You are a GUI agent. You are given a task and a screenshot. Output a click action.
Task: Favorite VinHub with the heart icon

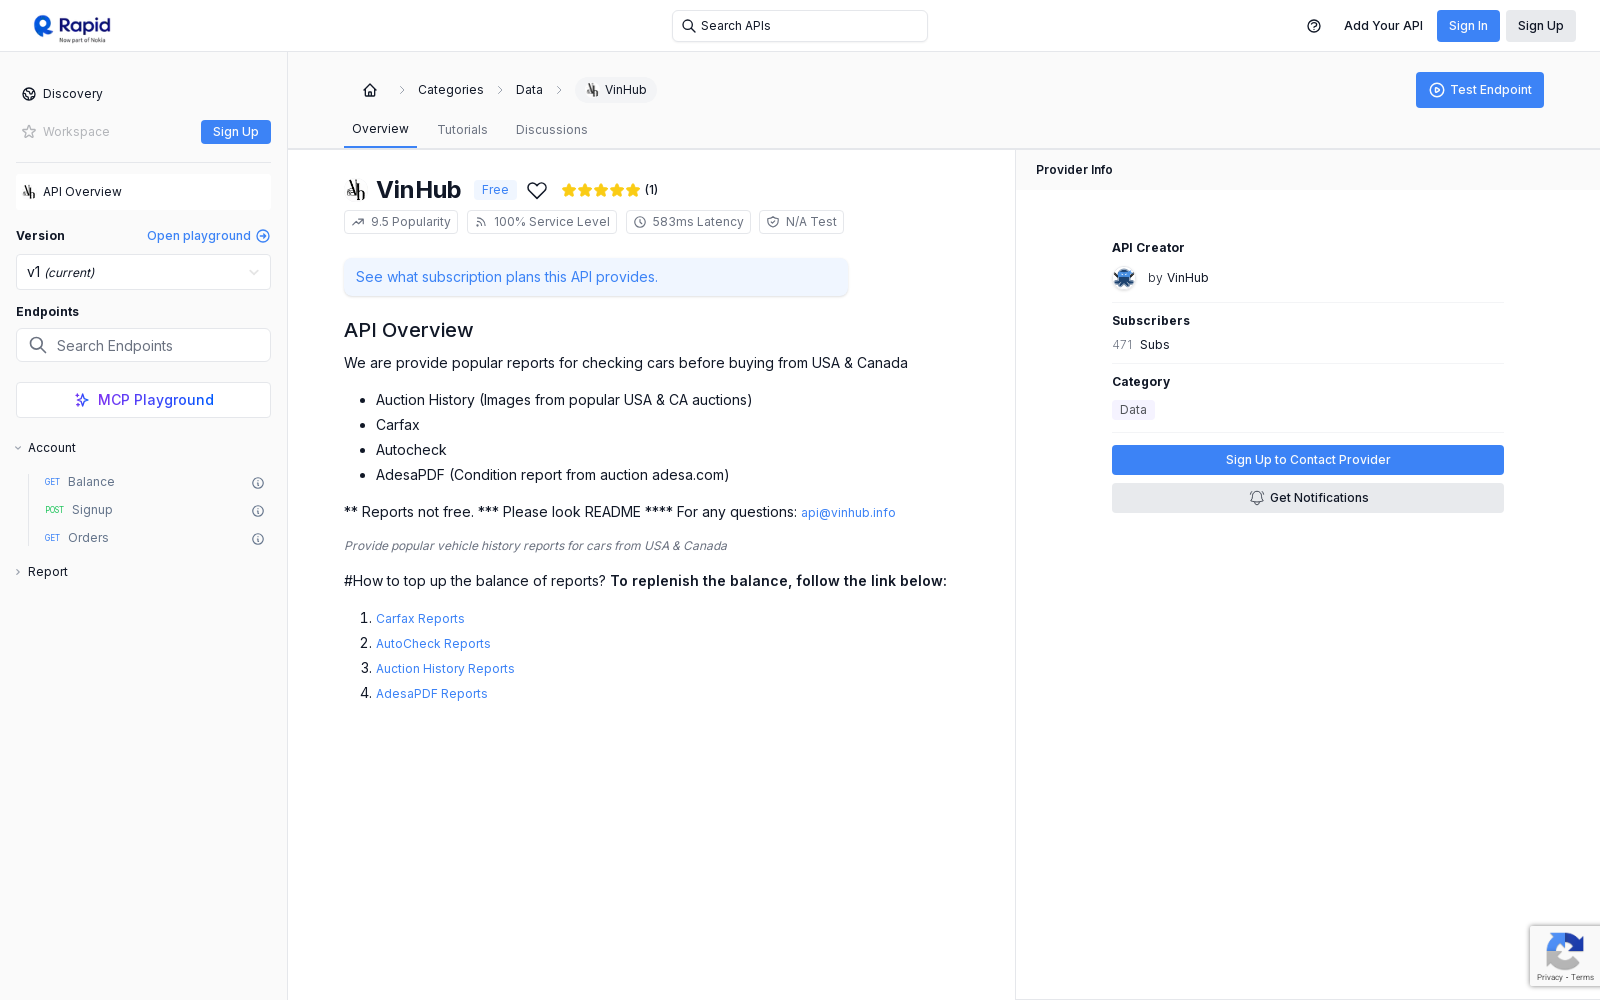537,190
